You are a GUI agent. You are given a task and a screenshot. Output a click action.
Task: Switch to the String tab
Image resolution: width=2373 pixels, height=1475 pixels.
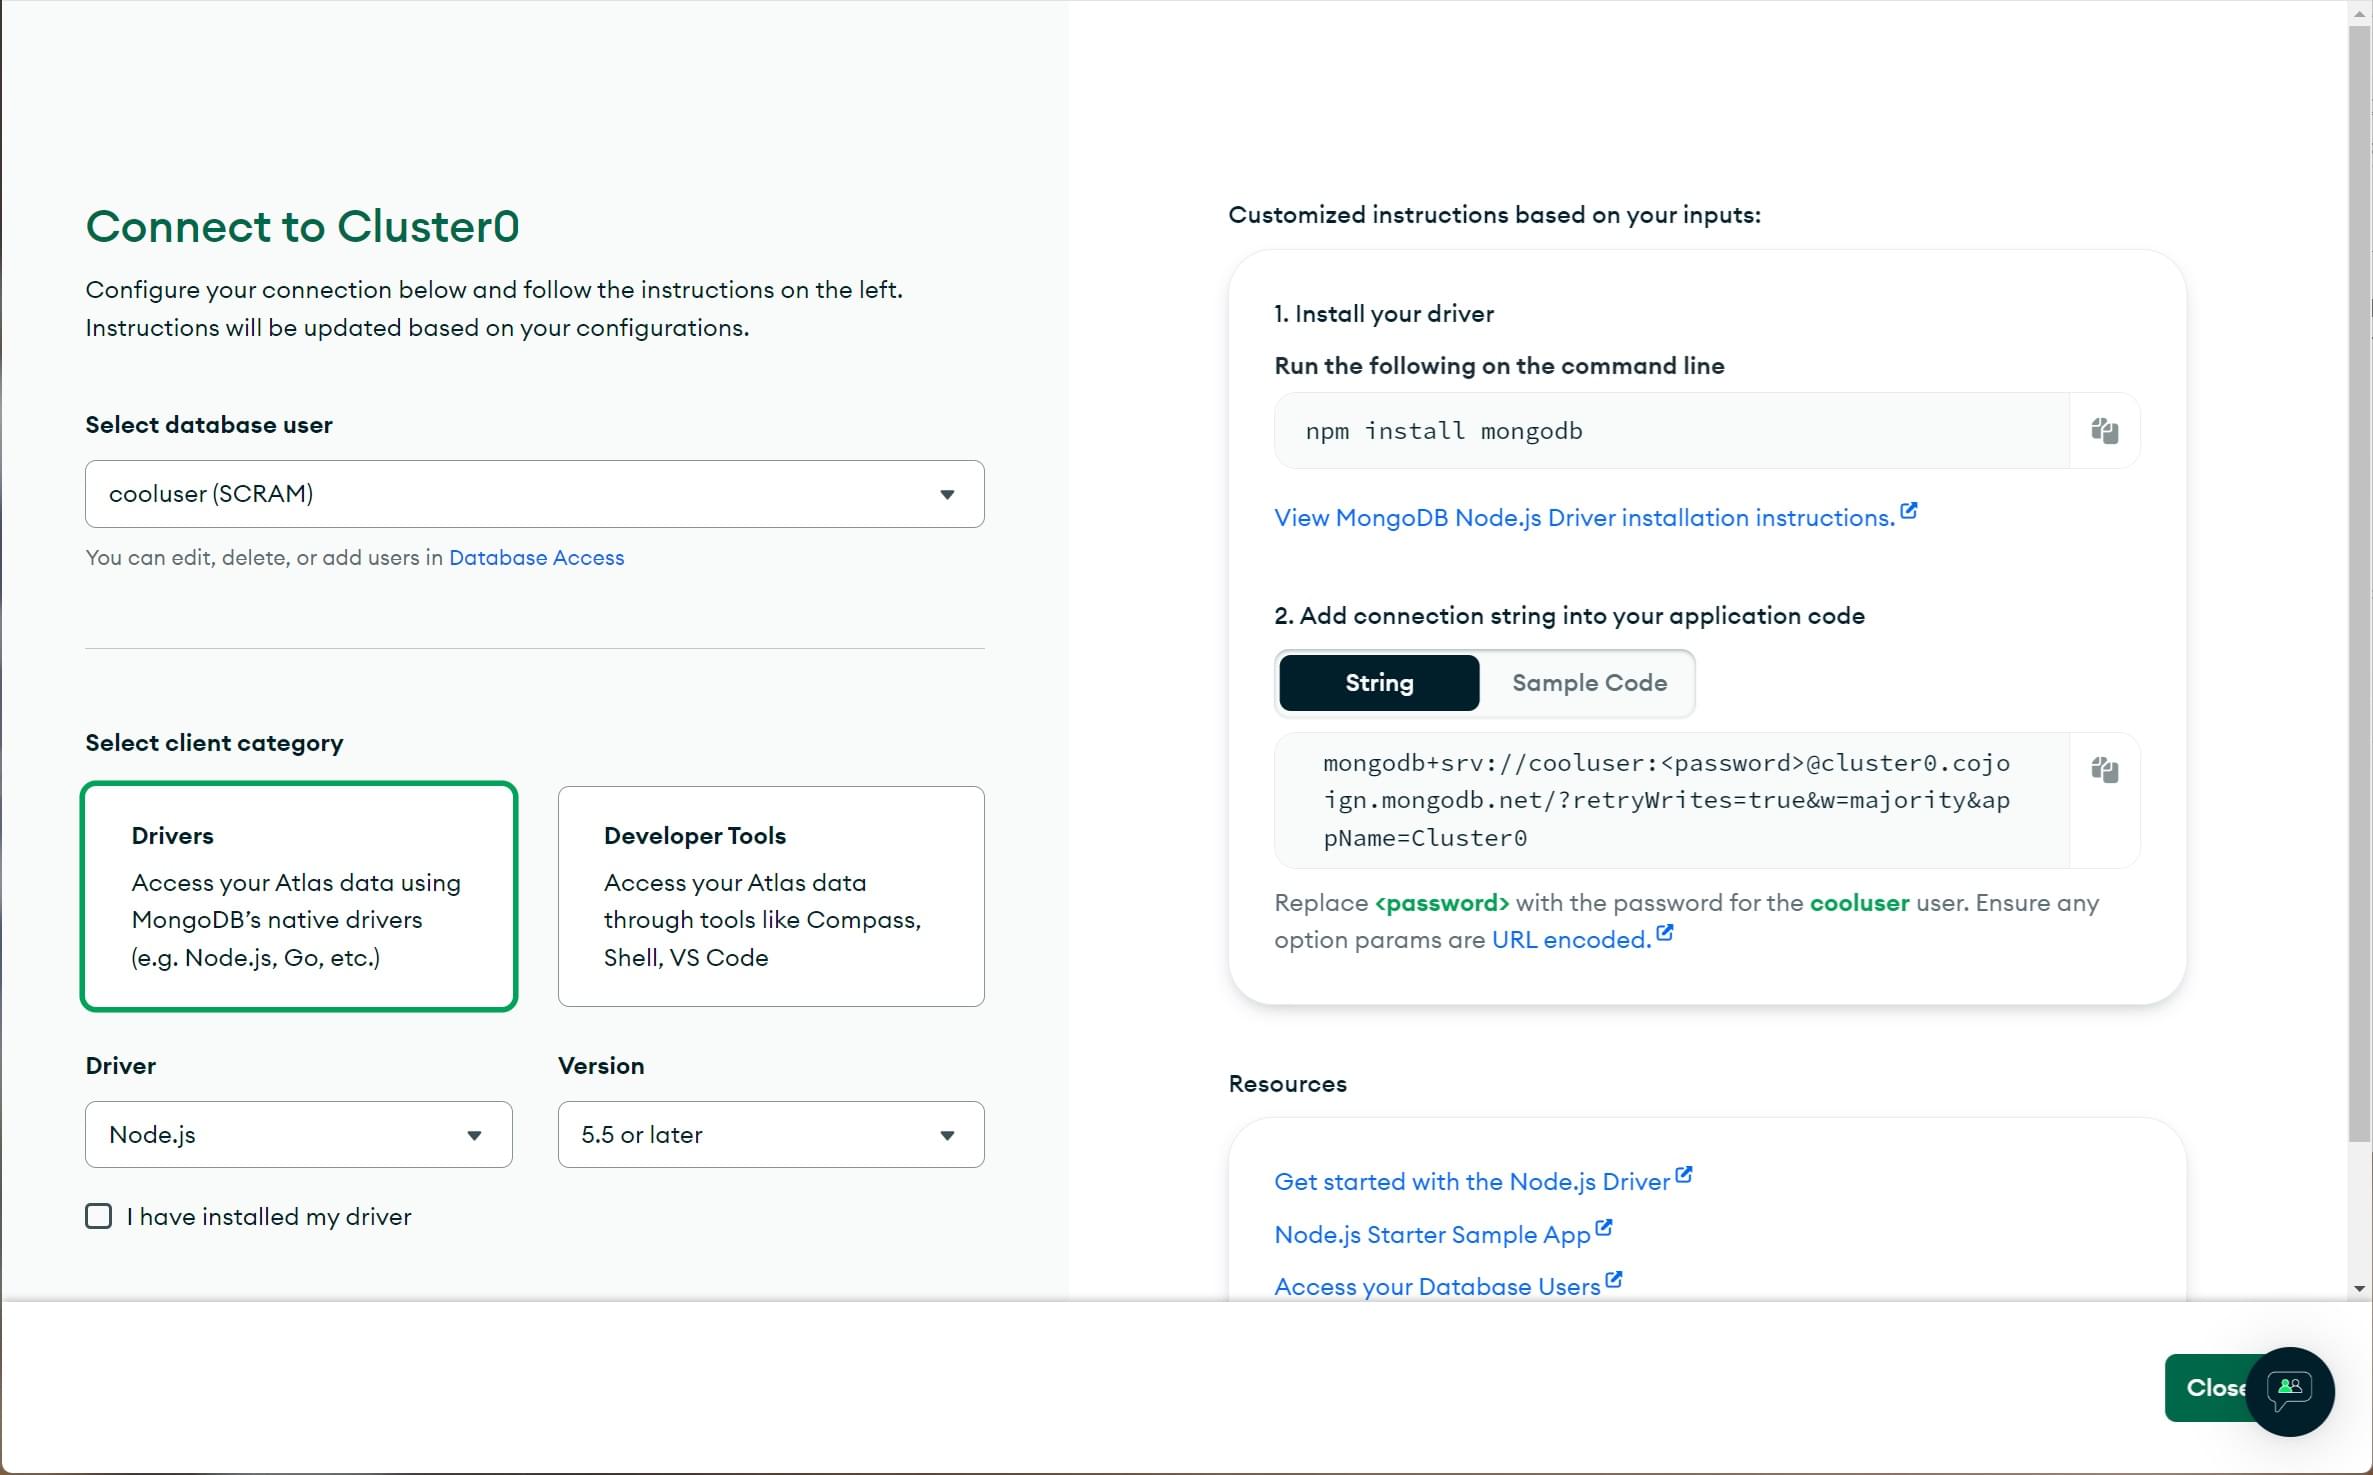tap(1379, 681)
